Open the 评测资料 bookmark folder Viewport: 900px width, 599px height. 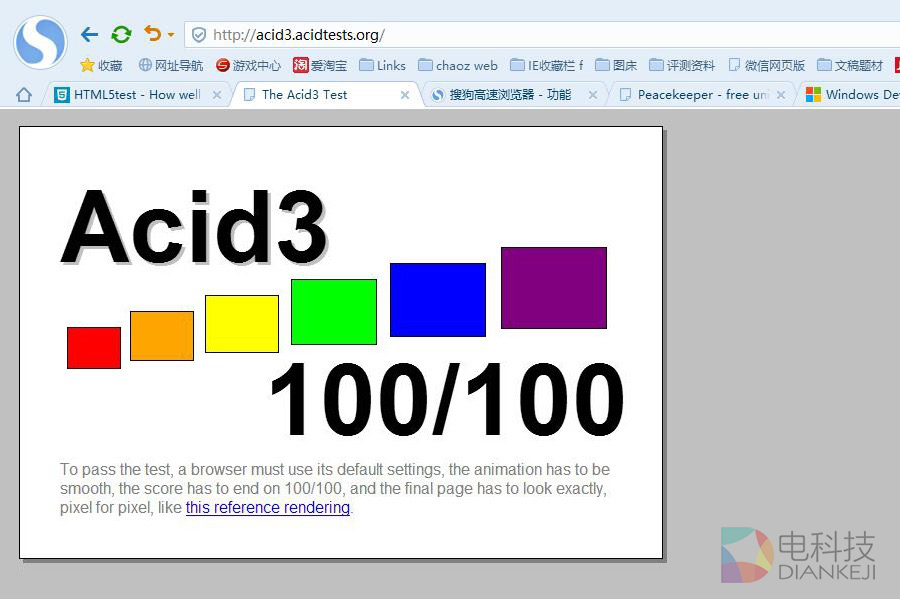pyautogui.click(x=682, y=65)
